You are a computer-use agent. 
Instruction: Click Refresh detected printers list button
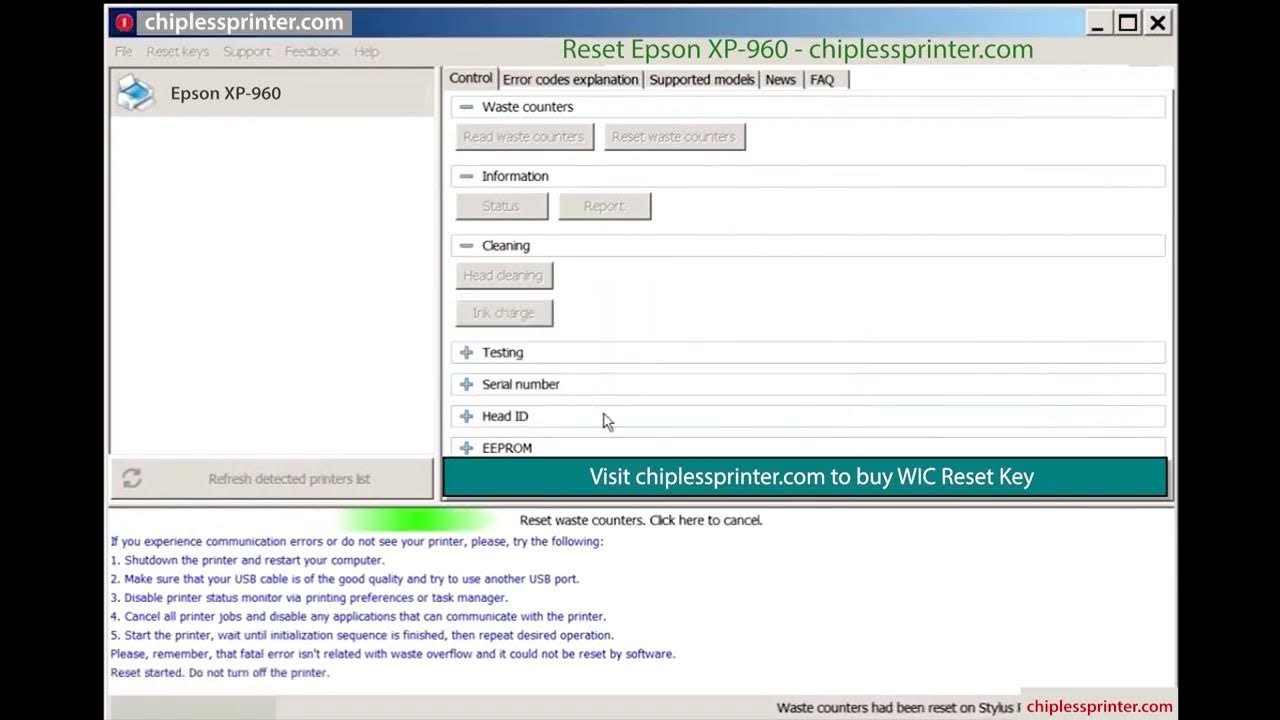272,479
